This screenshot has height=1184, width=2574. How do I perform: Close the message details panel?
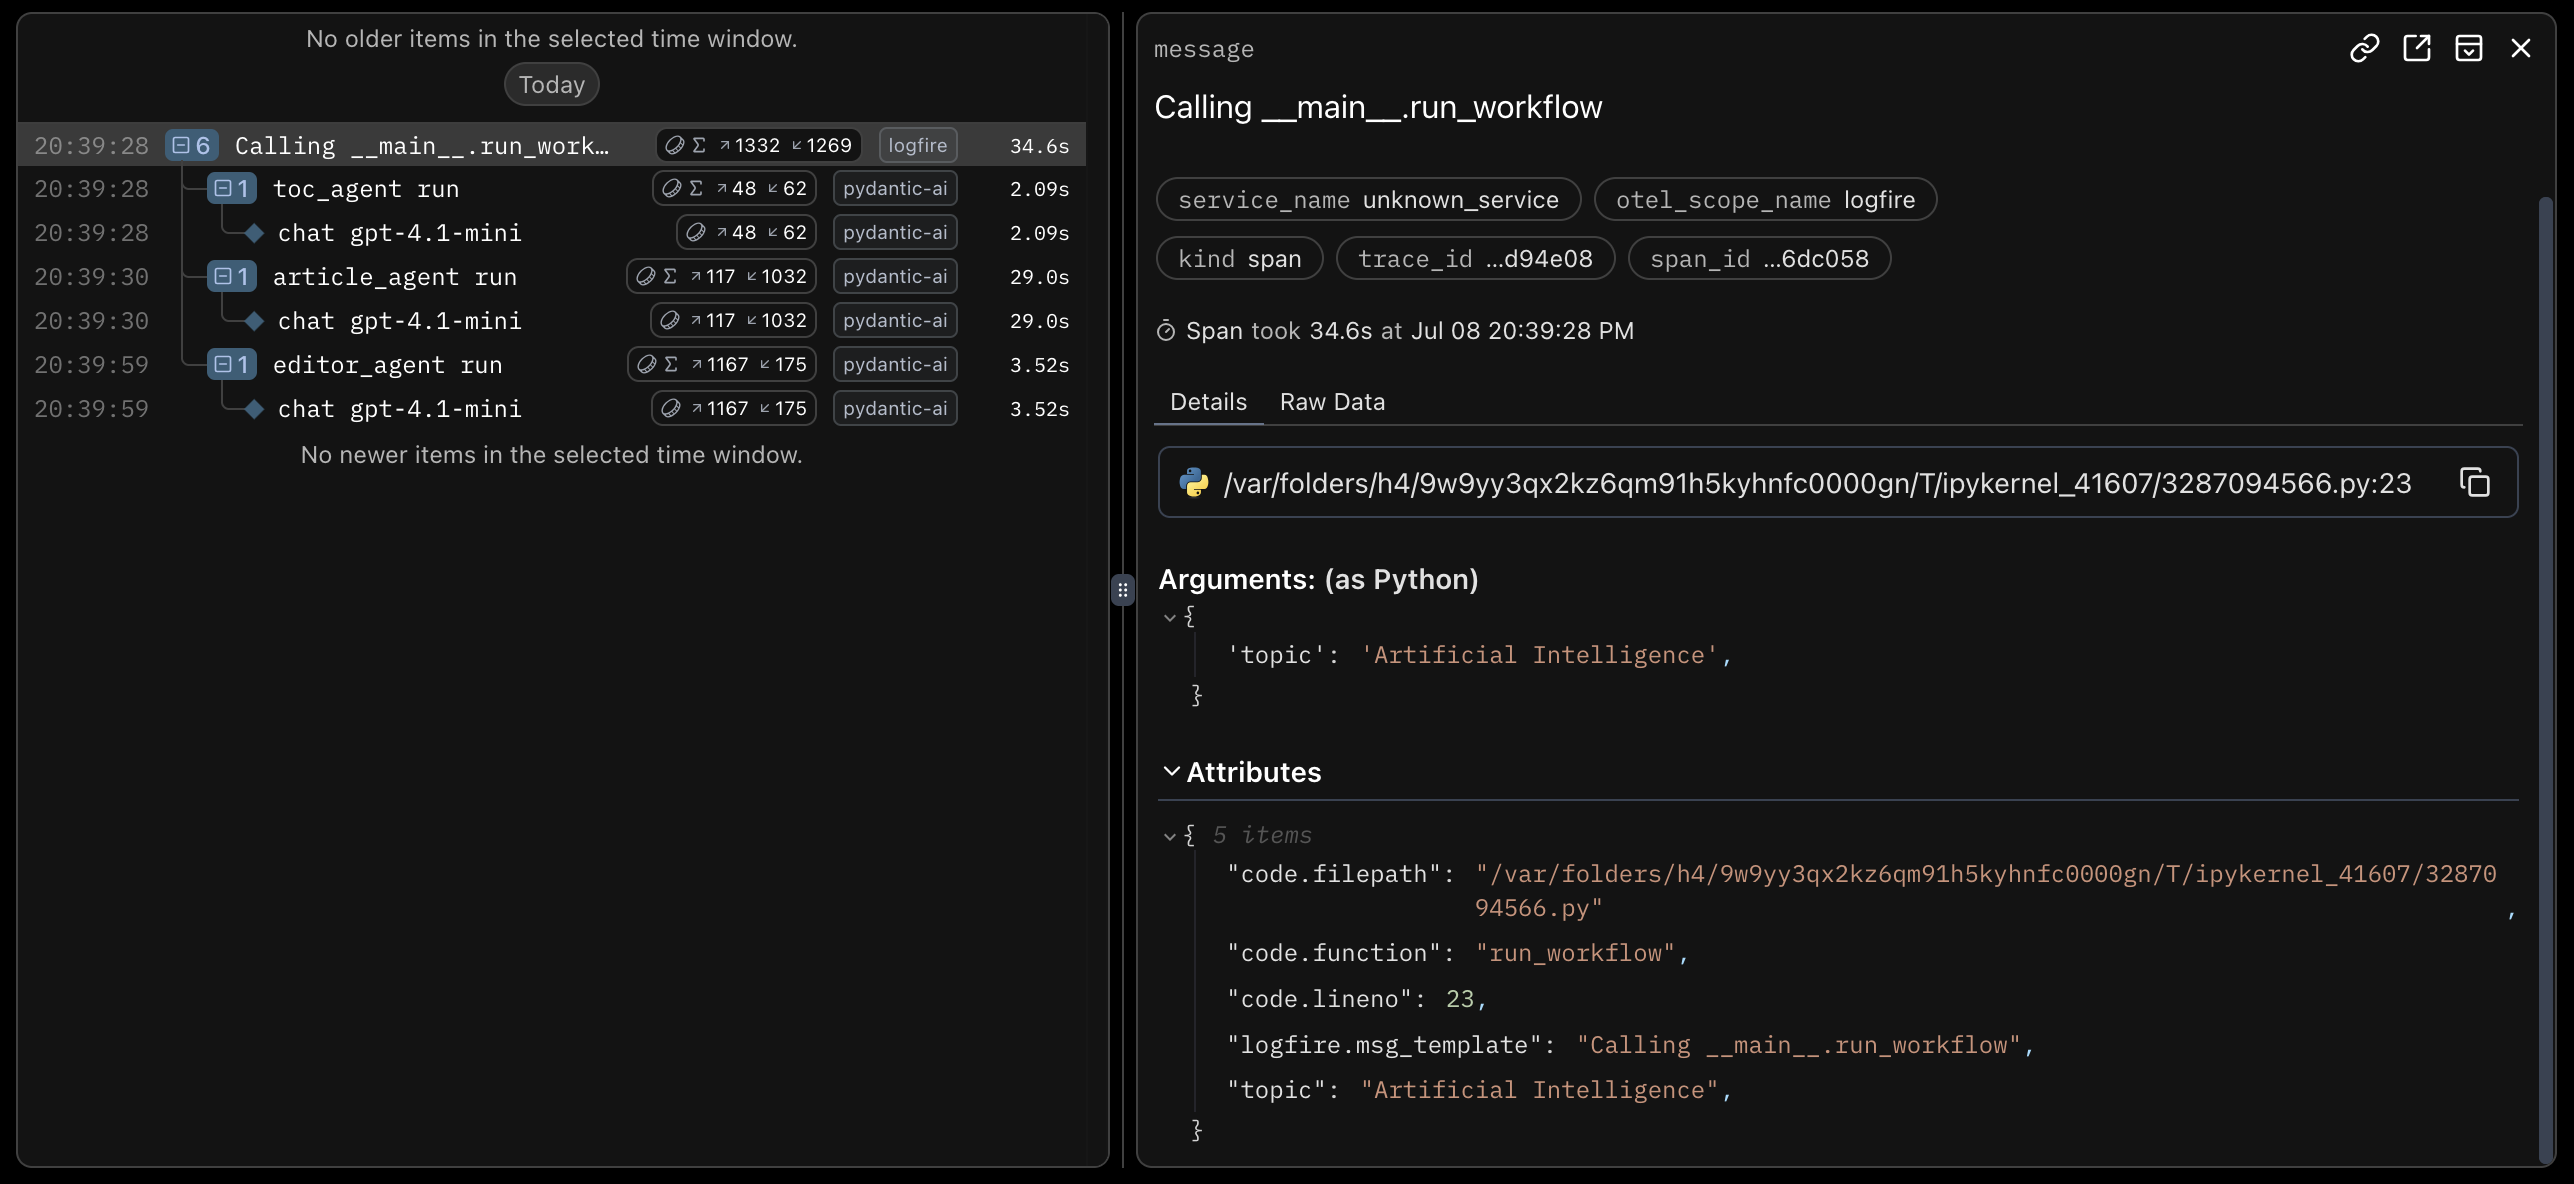2520,48
